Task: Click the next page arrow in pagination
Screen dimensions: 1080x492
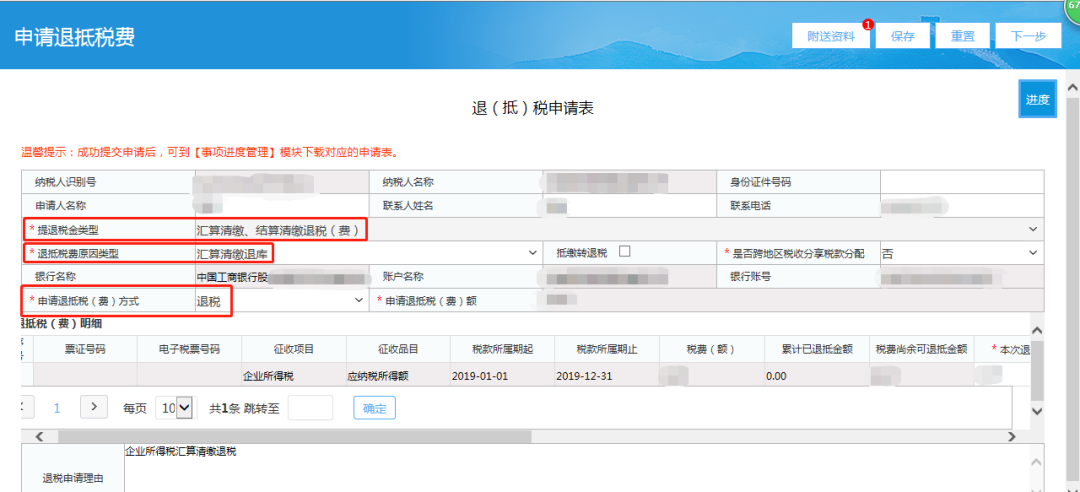Action: coord(94,407)
